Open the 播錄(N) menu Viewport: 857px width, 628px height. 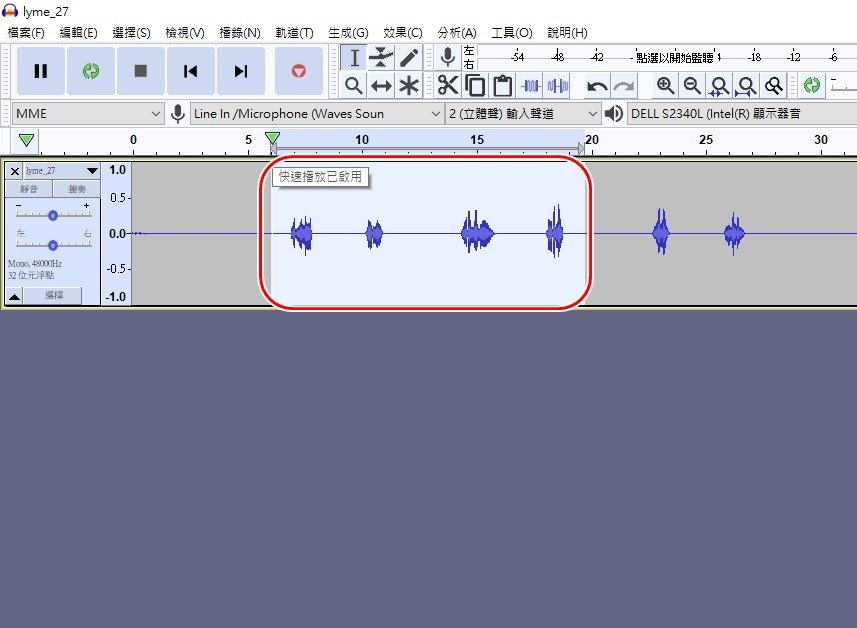(x=239, y=33)
